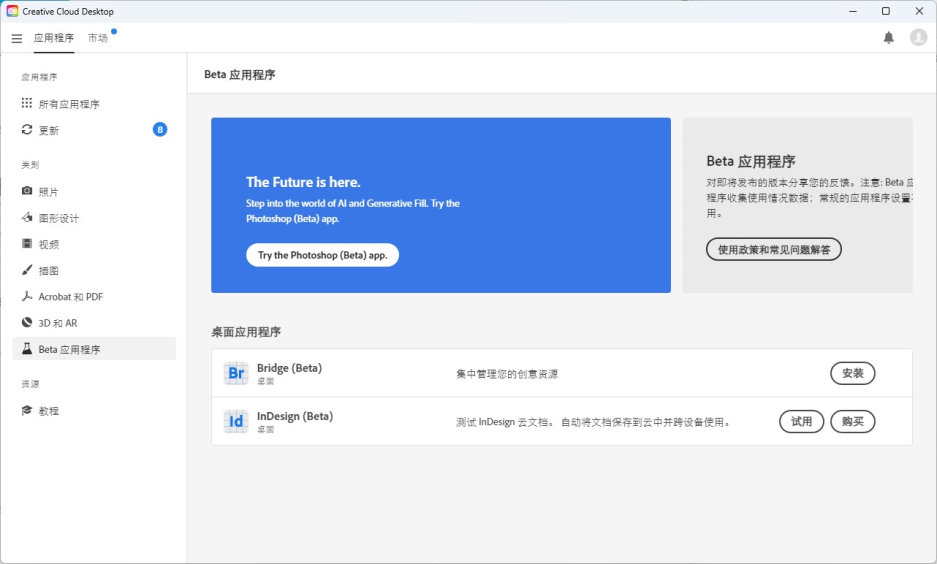Click the 3D 和 AR sidebar icon

pyautogui.click(x=27, y=323)
